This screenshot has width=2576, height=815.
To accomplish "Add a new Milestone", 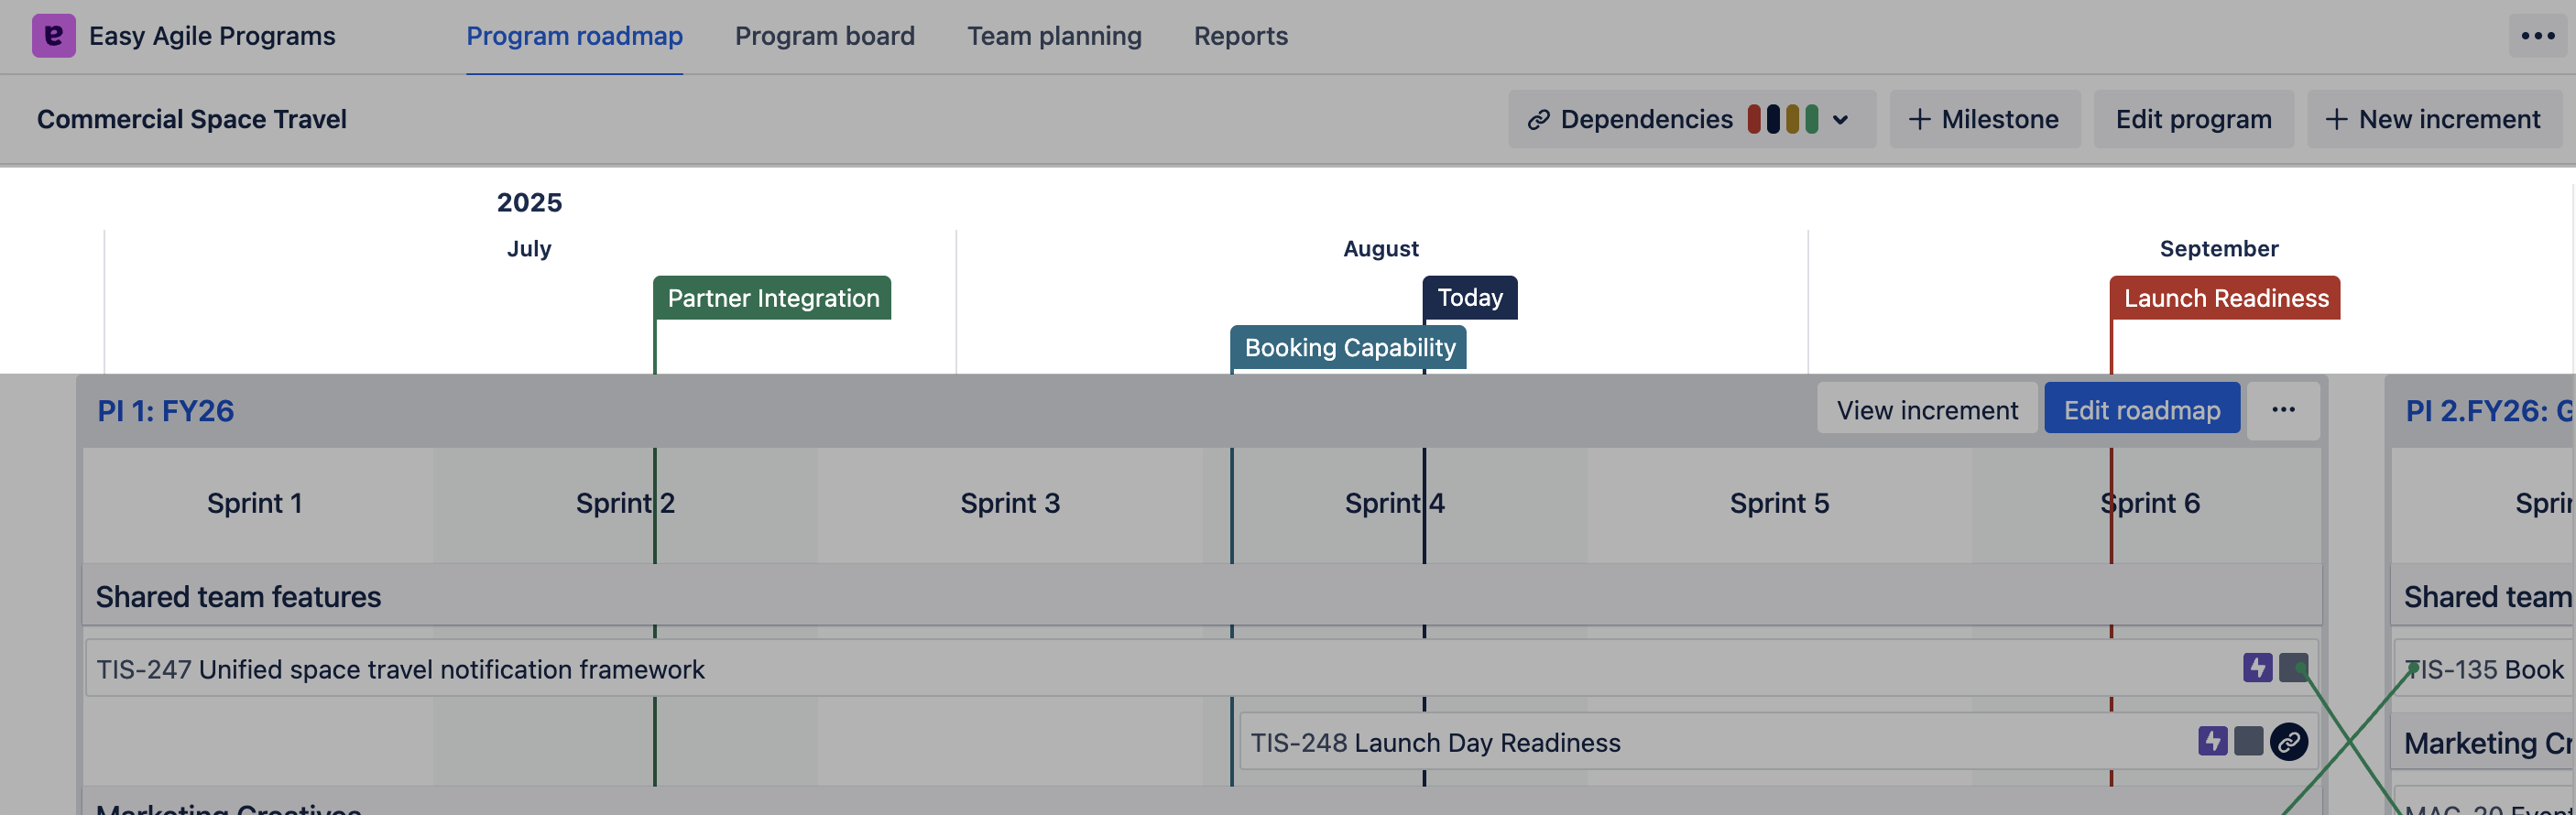I will [x=1984, y=119].
